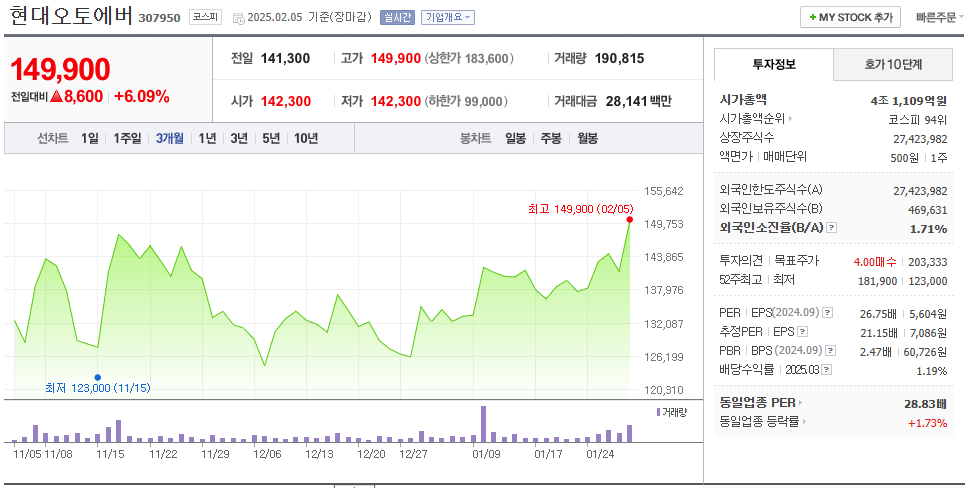Click the 동일업종 PER link
968x488 pixels.
[x=757, y=403]
